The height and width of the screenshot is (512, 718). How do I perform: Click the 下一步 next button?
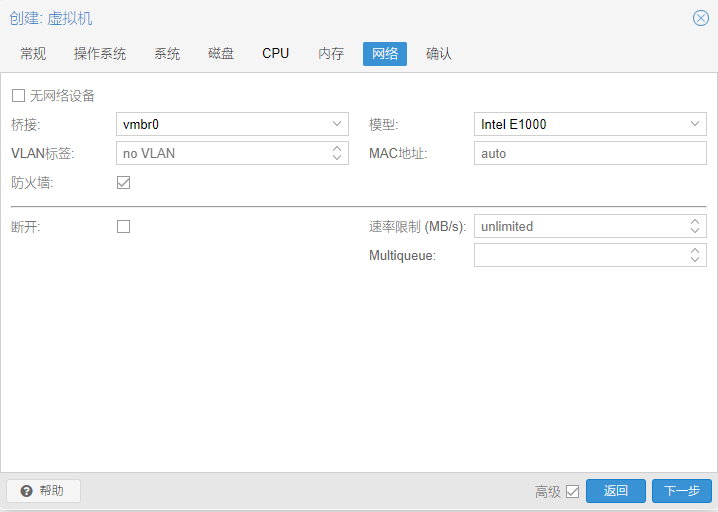point(681,491)
